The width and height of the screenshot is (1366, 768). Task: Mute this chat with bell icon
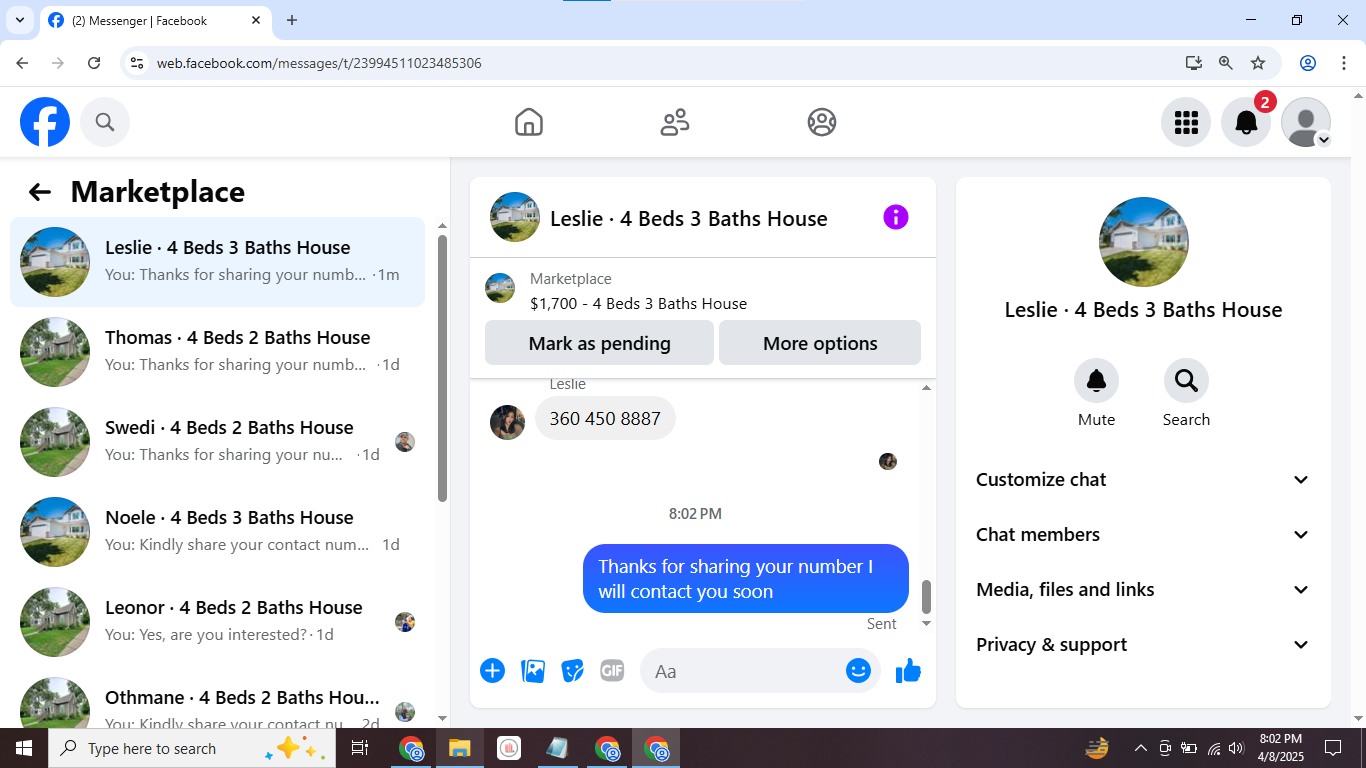pos(1096,380)
